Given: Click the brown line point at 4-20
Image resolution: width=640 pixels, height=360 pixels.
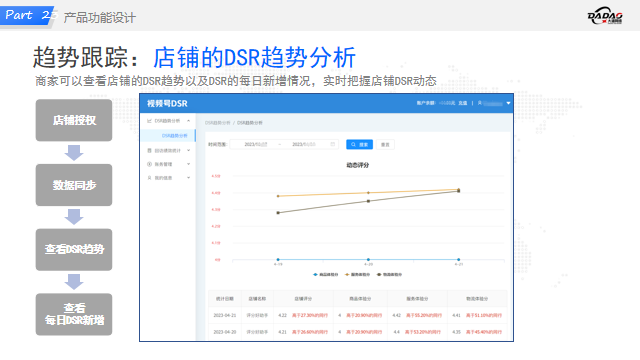Looking at the screenshot, I should click(x=368, y=201).
